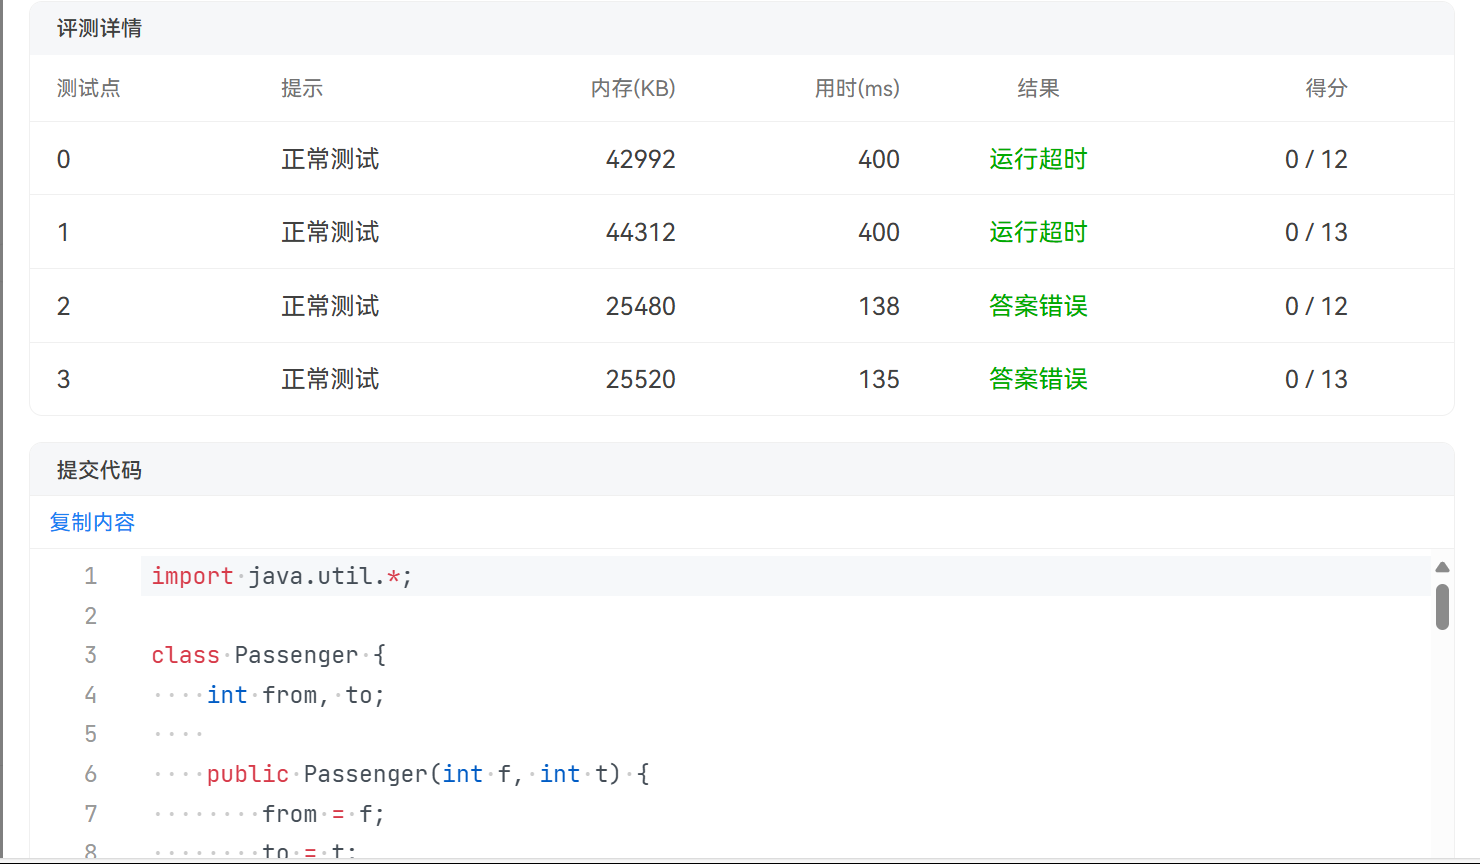Image resolution: width=1480 pixels, height=864 pixels.
Task: Click the 用时(ms) column header
Action: click(x=857, y=88)
